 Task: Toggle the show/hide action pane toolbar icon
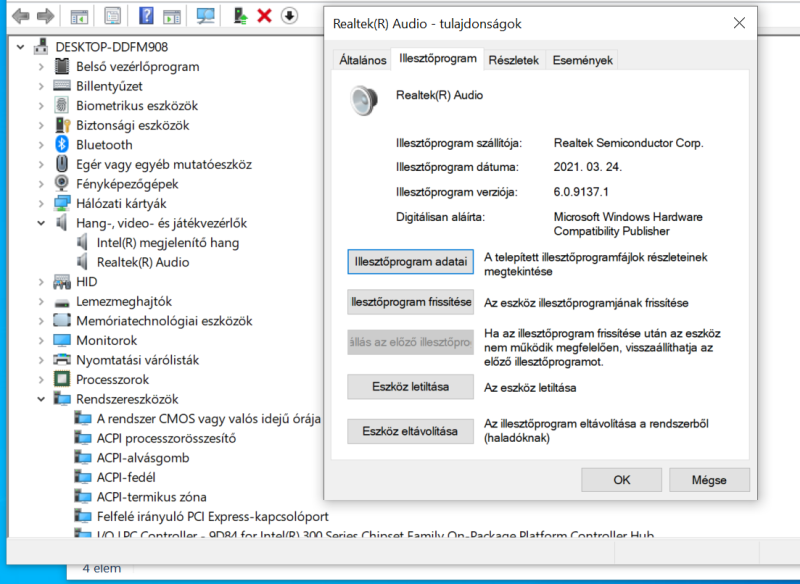pos(172,16)
